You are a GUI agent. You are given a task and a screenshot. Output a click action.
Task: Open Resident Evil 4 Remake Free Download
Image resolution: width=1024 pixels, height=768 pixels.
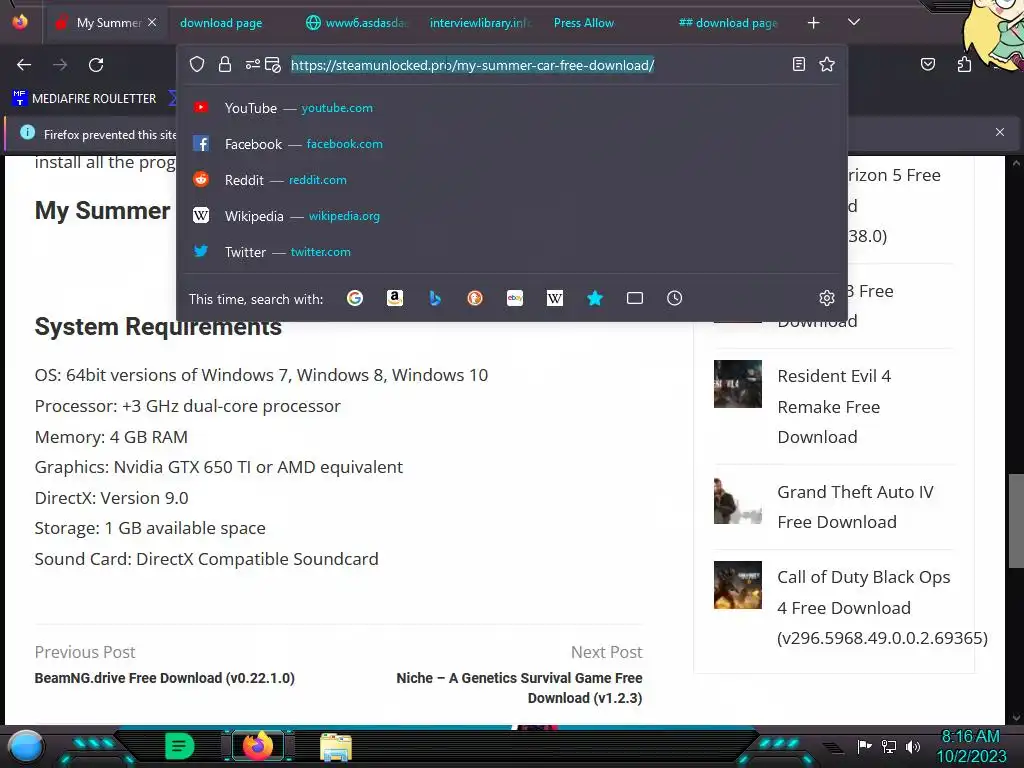click(x=835, y=406)
